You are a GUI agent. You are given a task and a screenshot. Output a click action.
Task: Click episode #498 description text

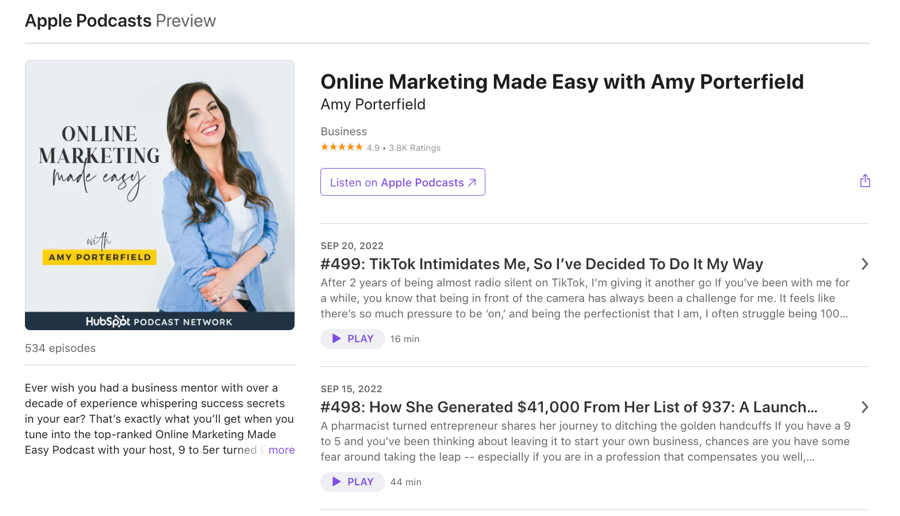pyautogui.click(x=585, y=441)
